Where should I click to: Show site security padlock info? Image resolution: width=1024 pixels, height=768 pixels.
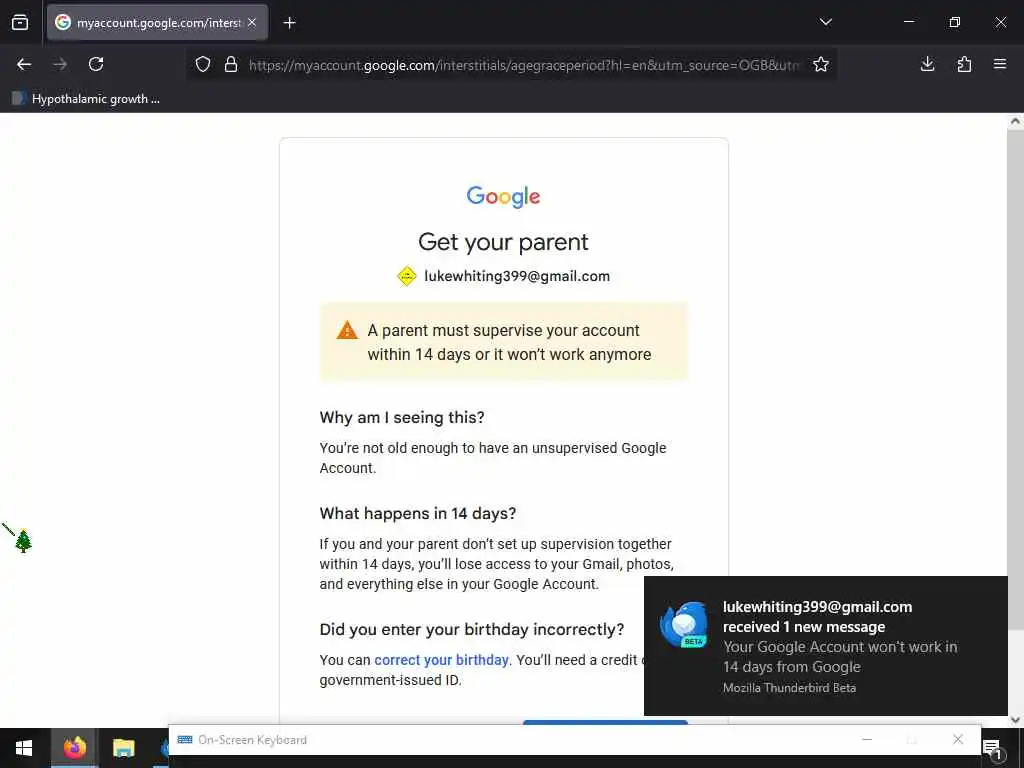pos(231,65)
